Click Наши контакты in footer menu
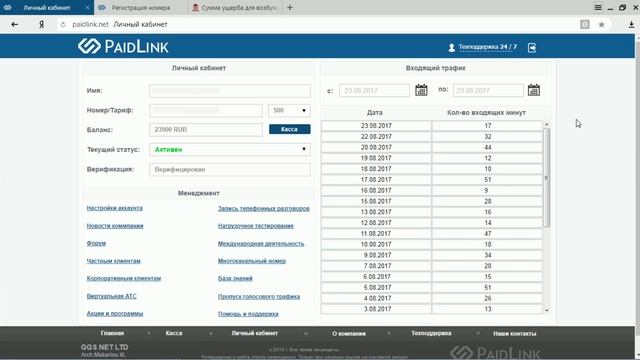Viewport: 640px width, 360px height. tap(515, 333)
